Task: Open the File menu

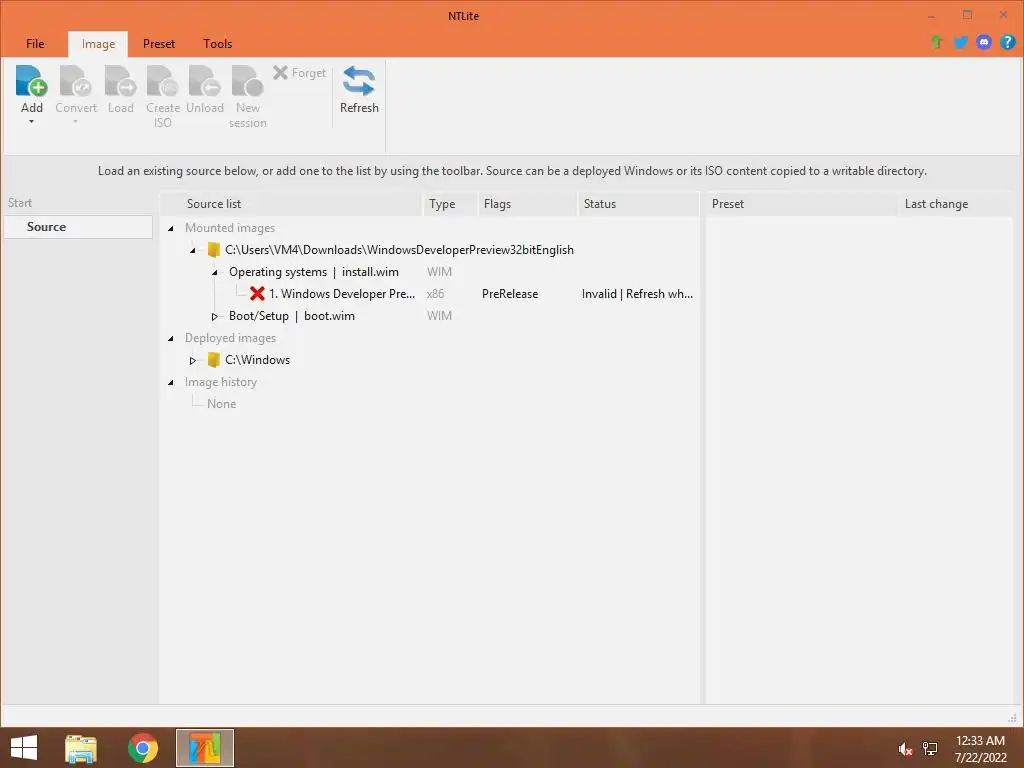Action: [x=35, y=44]
